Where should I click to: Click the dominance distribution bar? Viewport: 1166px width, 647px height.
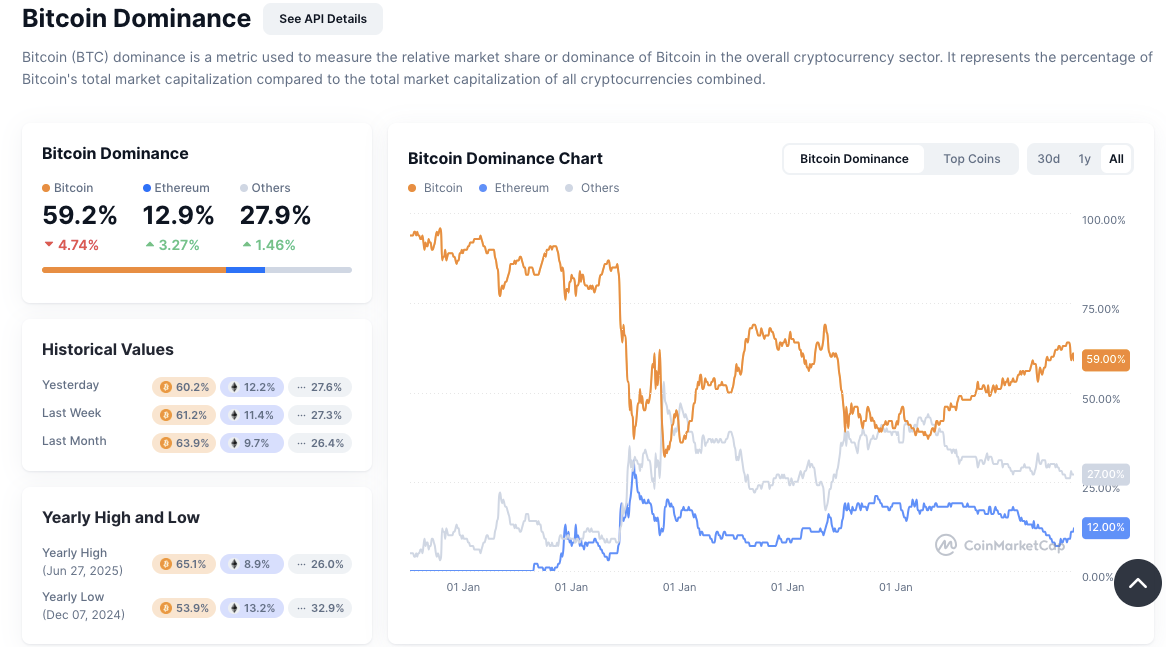(x=196, y=269)
